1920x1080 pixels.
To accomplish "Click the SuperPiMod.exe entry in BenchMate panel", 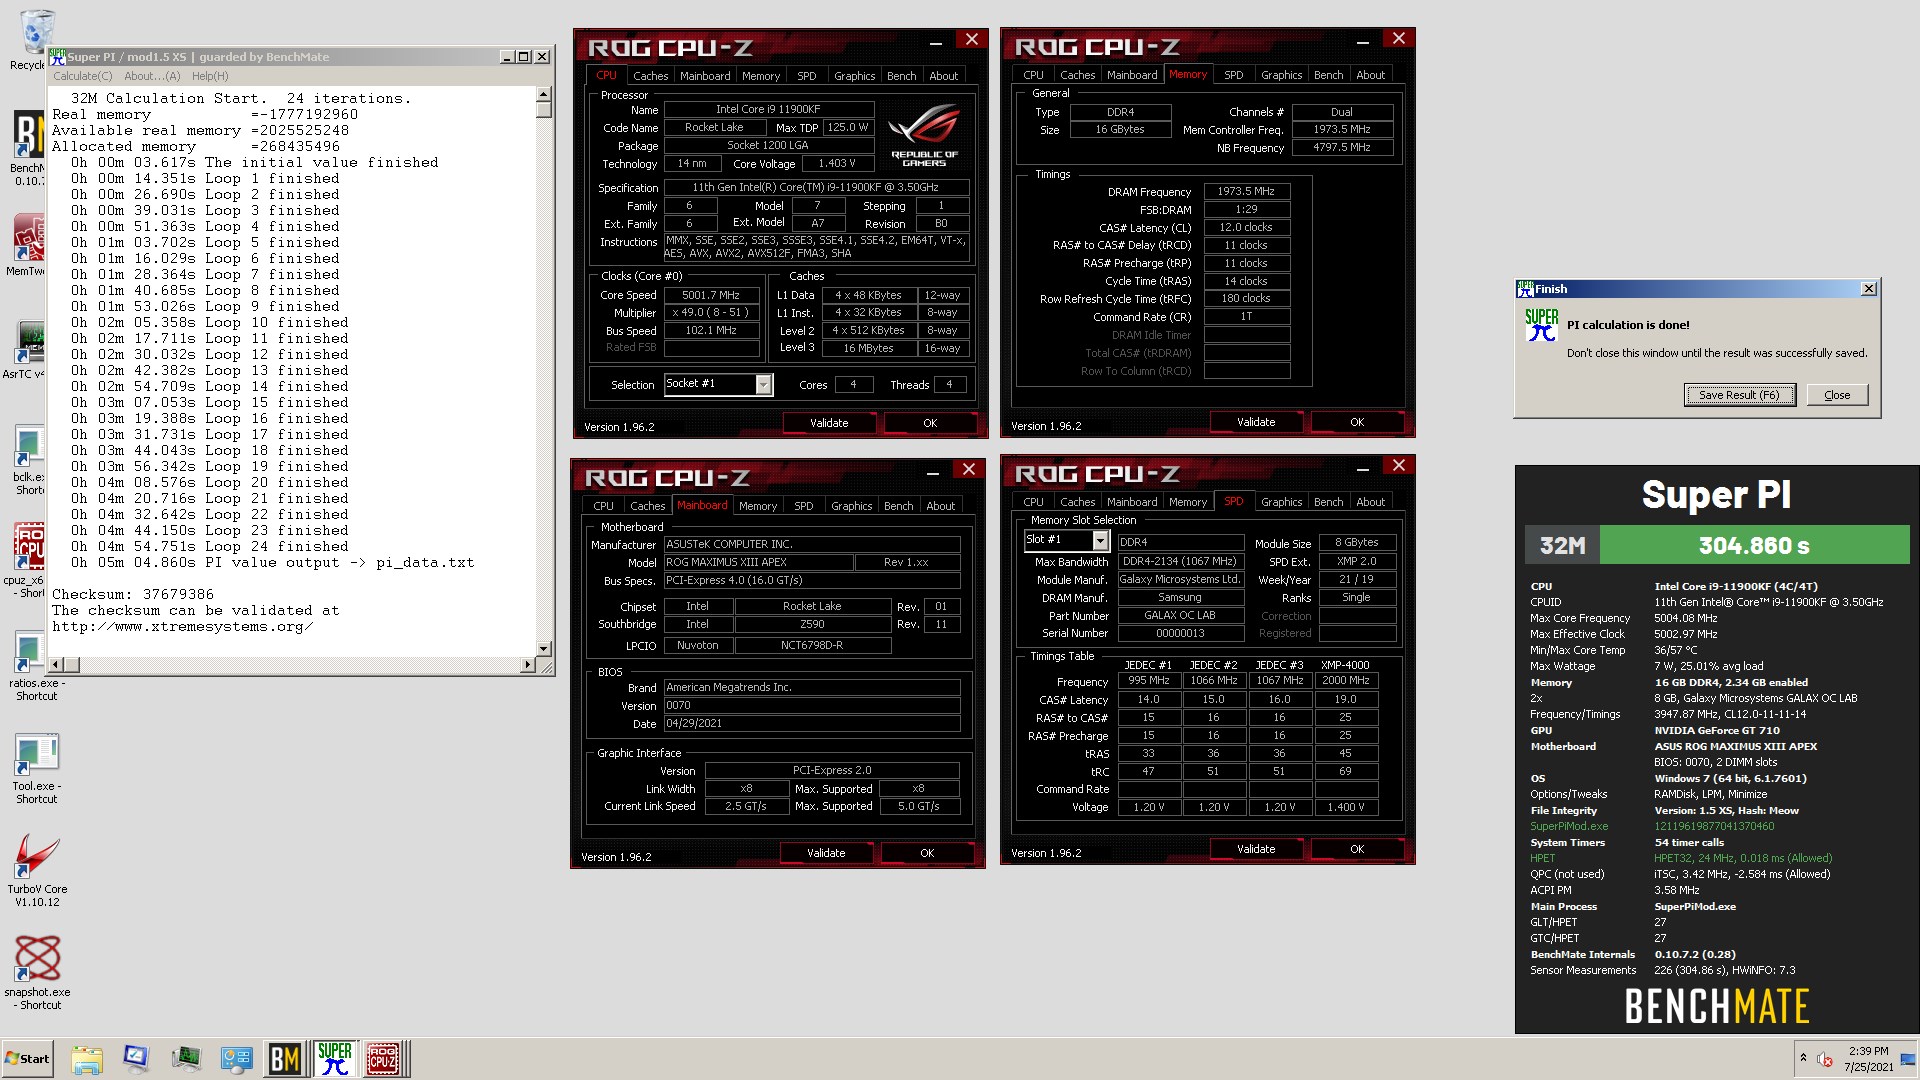I will coord(1569,826).
